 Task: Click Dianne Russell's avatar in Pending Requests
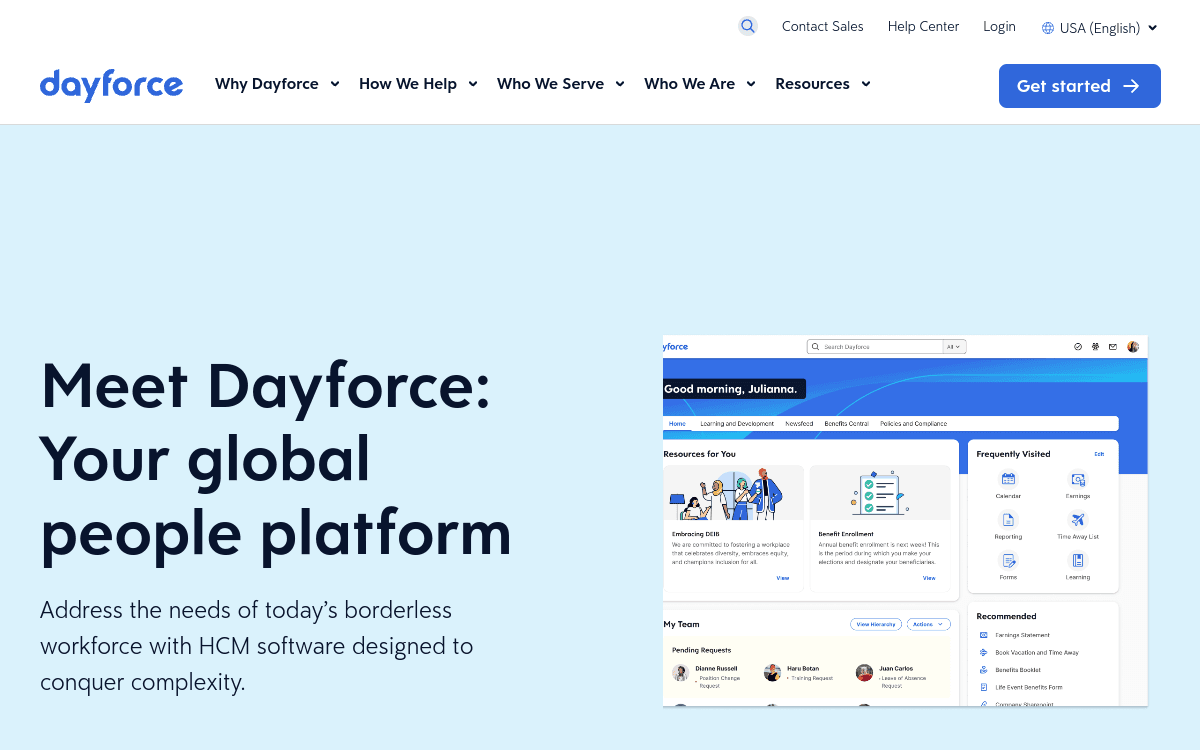[x=680, y=673]
